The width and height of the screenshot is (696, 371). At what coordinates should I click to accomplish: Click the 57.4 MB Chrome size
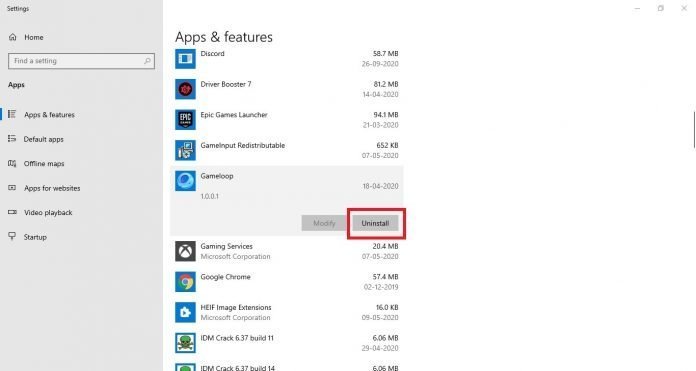(385, 276)
